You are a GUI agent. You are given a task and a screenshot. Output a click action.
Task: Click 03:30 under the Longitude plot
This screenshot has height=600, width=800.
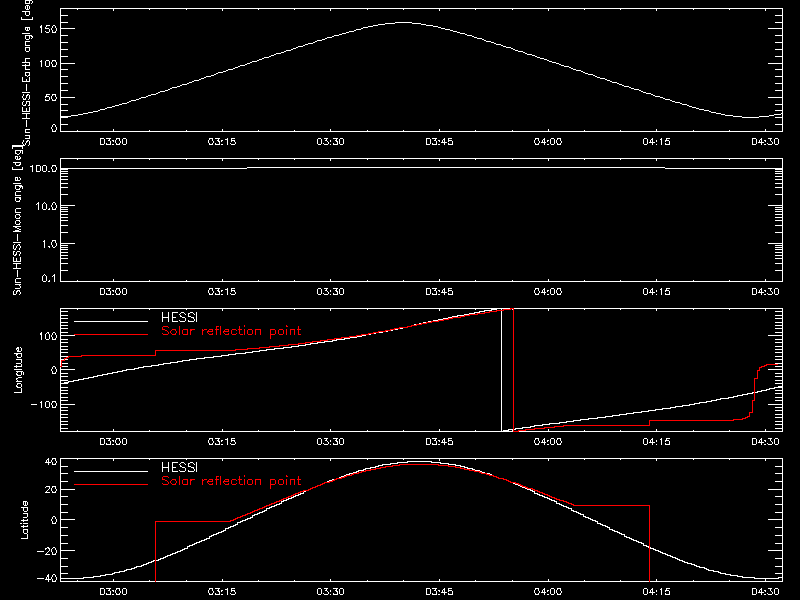point(331,442)
